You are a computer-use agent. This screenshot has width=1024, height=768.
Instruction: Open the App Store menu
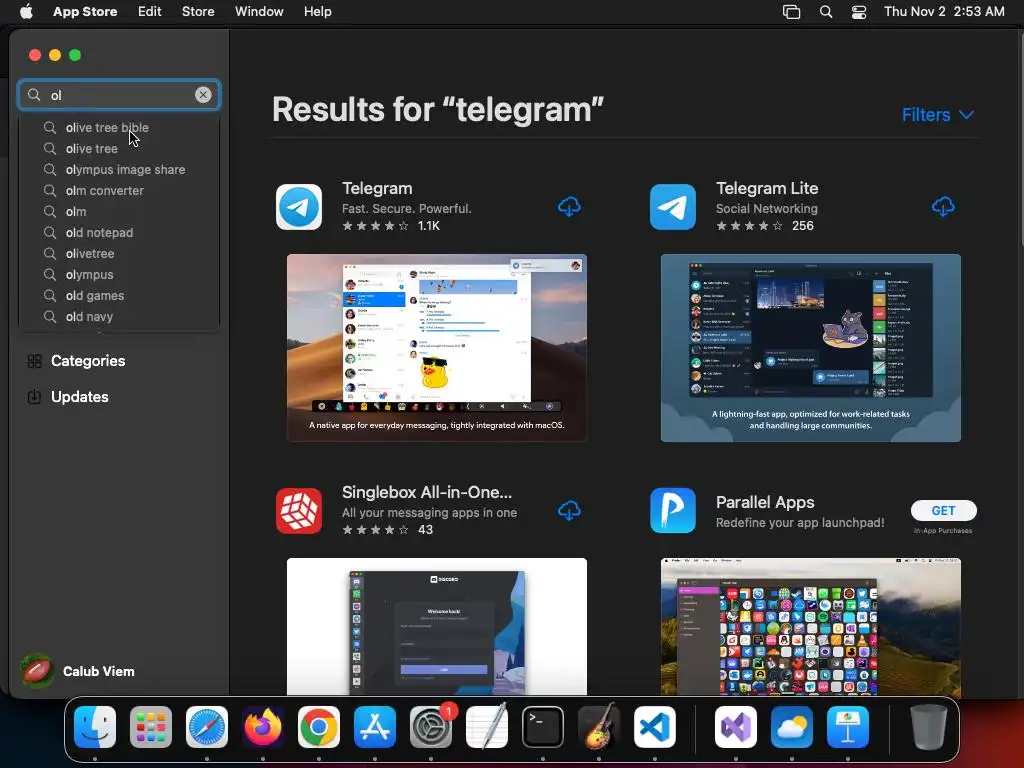pos(85,12)
